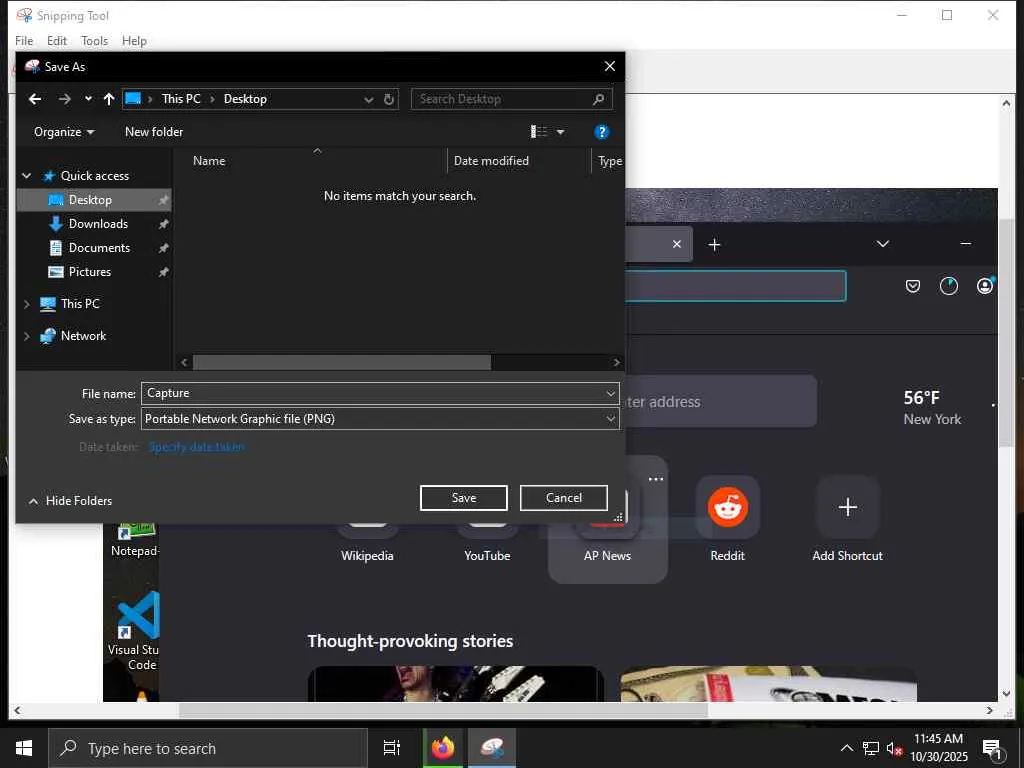Create a New folder
Image resolution: width=1024 pixels, height=768 pixels.
point(154,132)
